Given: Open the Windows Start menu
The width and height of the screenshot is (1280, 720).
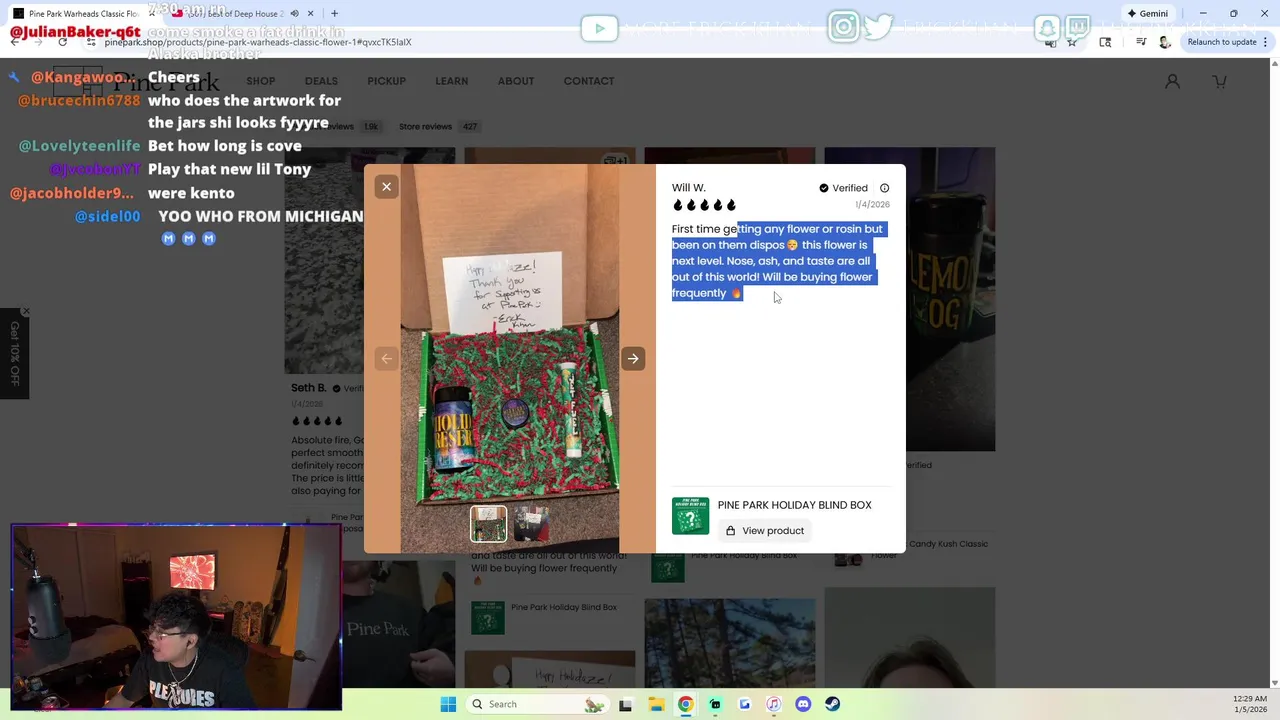Looking at the screenshot, I should click(x=448, y=704).
